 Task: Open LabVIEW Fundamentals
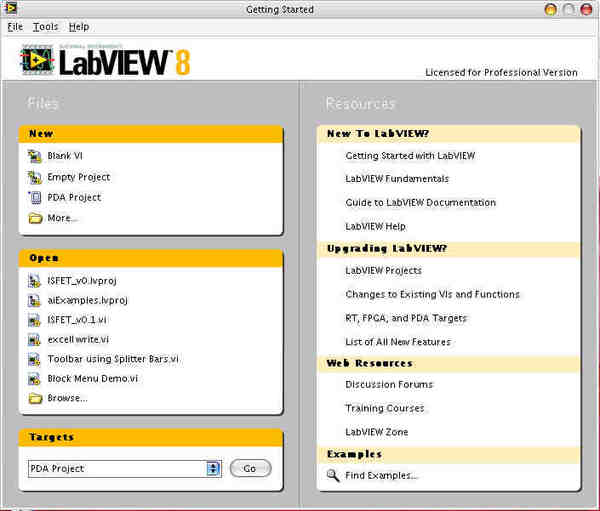click(397, 179)
